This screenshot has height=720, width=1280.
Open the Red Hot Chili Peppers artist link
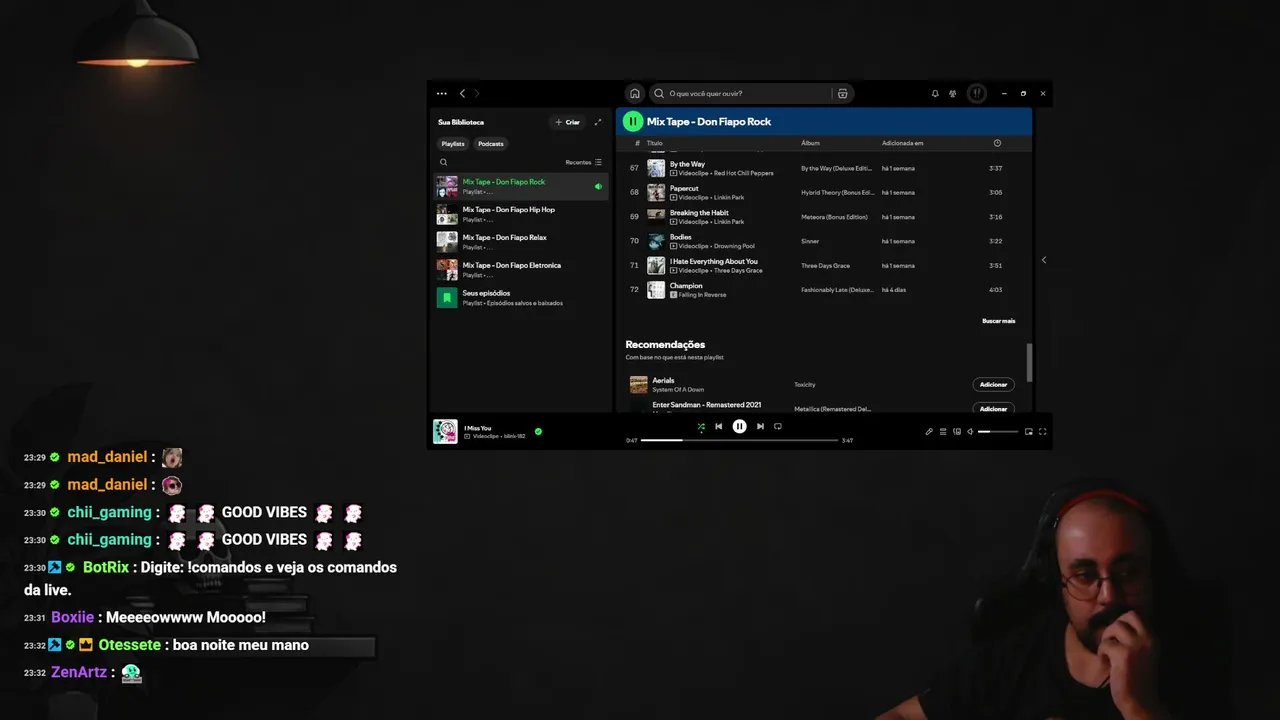pos(743,173)
